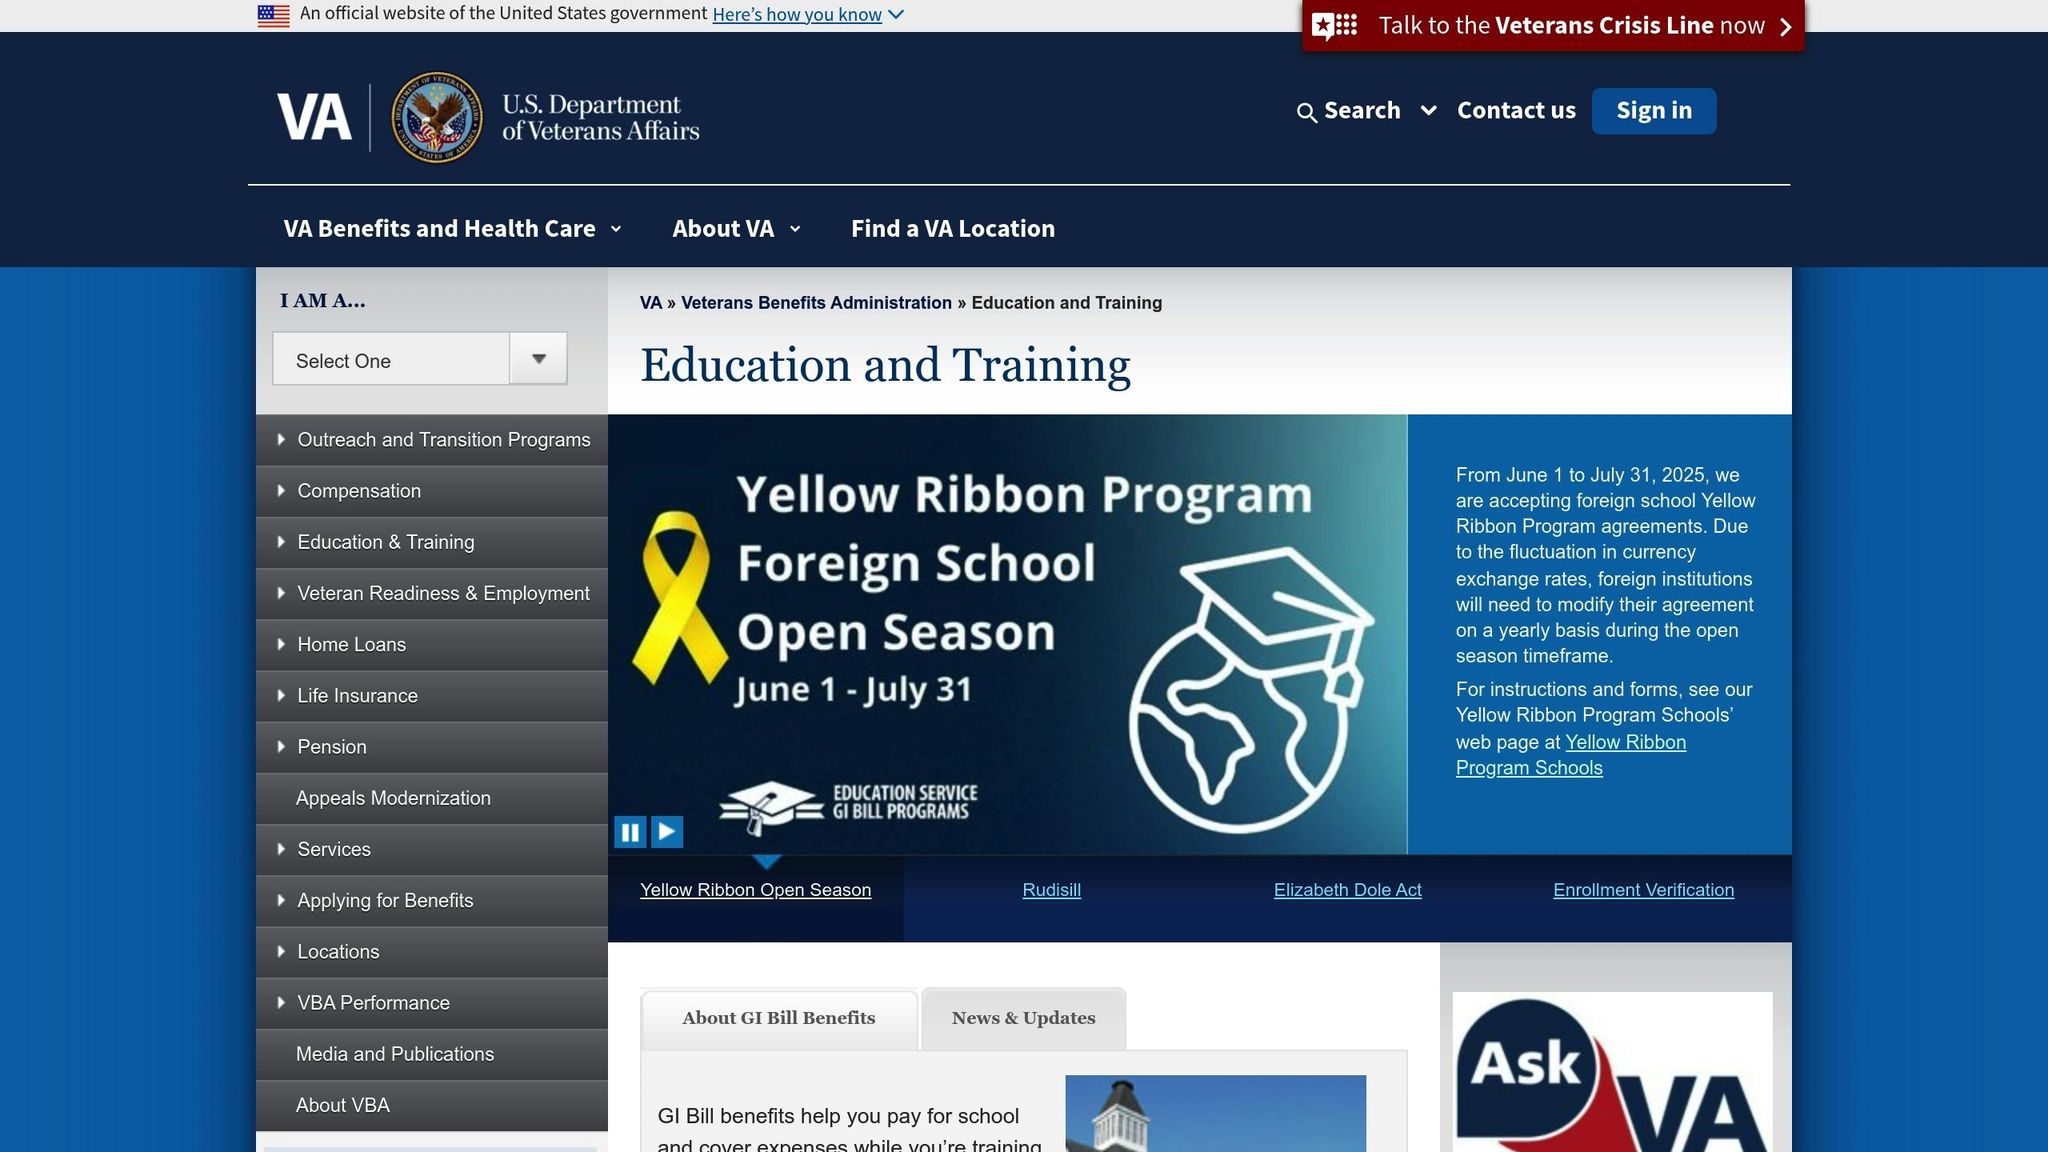Pause the slideshow carousel

tap(630, 832)
